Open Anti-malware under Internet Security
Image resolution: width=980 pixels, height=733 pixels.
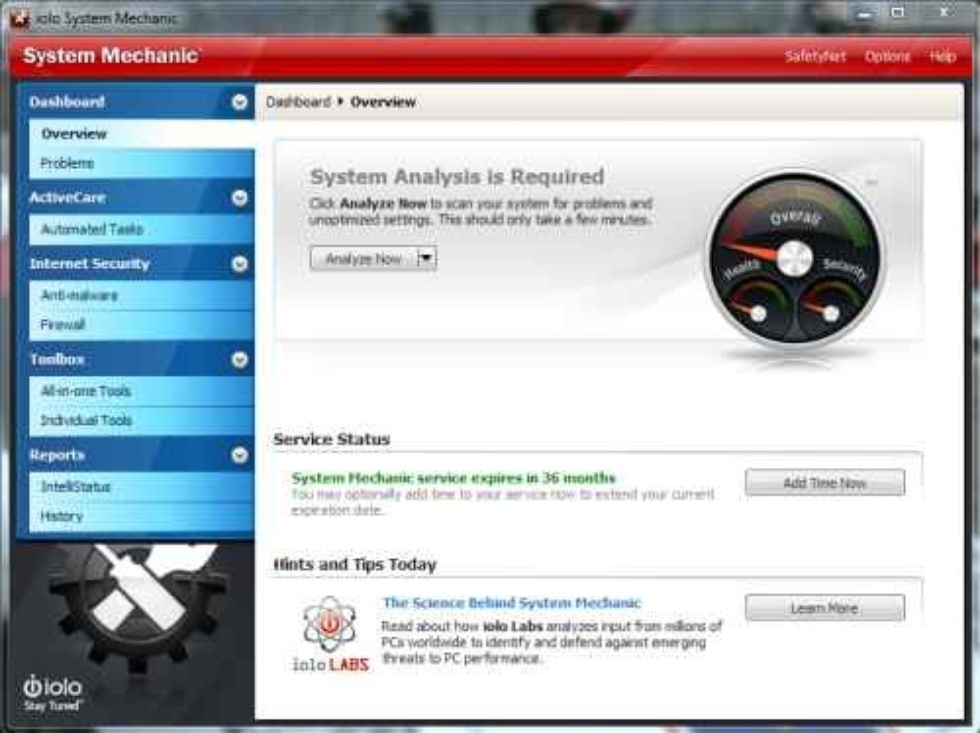(x=141, y=296)
